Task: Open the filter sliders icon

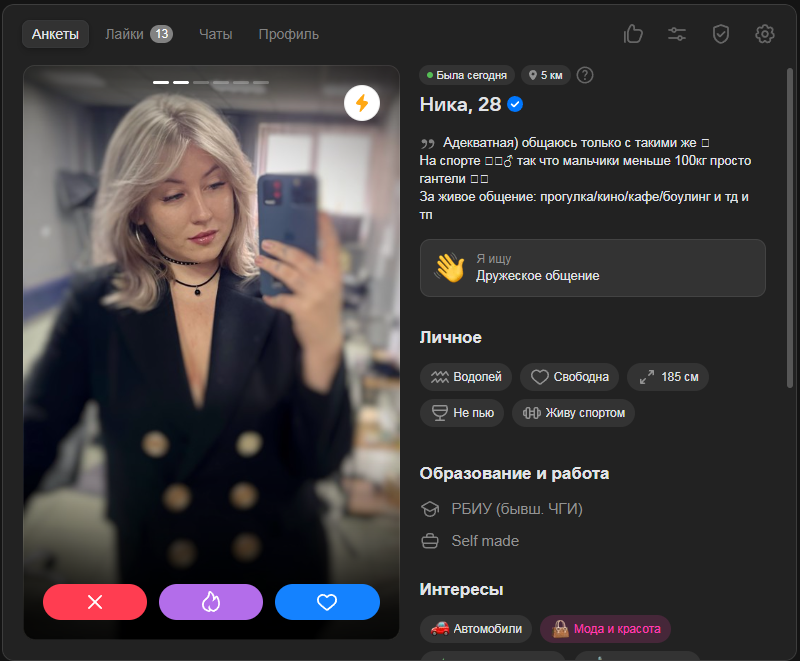Action: pyautogui.click(x=677, y=34)
